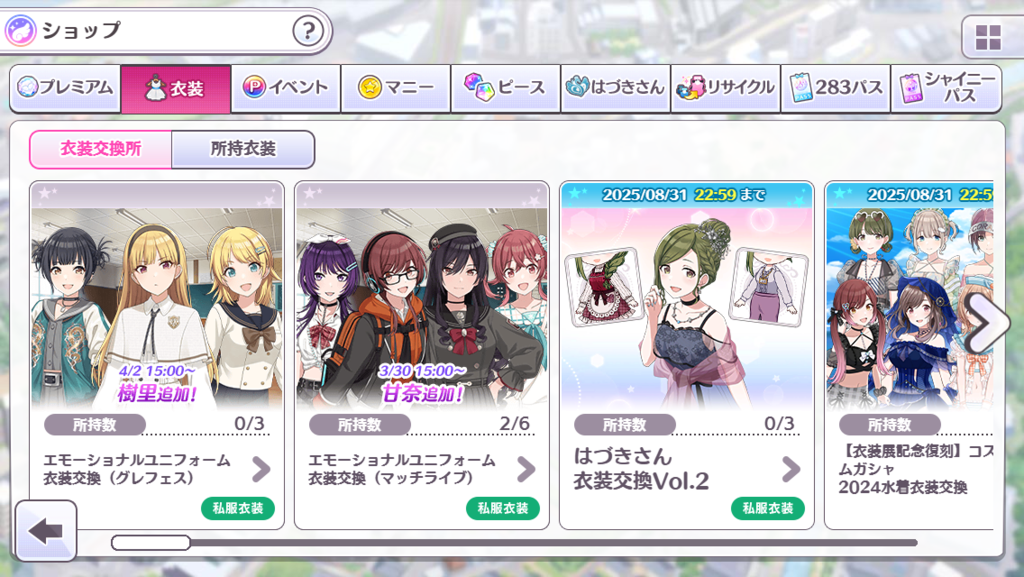Click the horizontal scrollbar handle
Image resolution: width=1024 pixels, height=577 pixels.
(151, 542)
